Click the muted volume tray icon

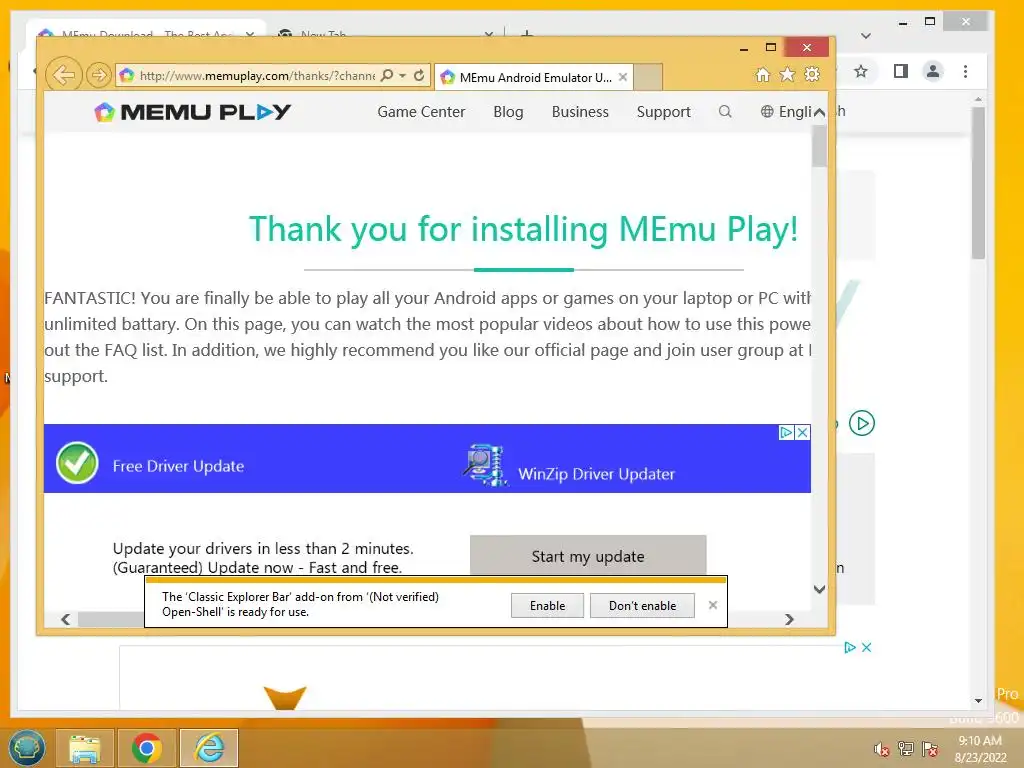coord(882,749)
